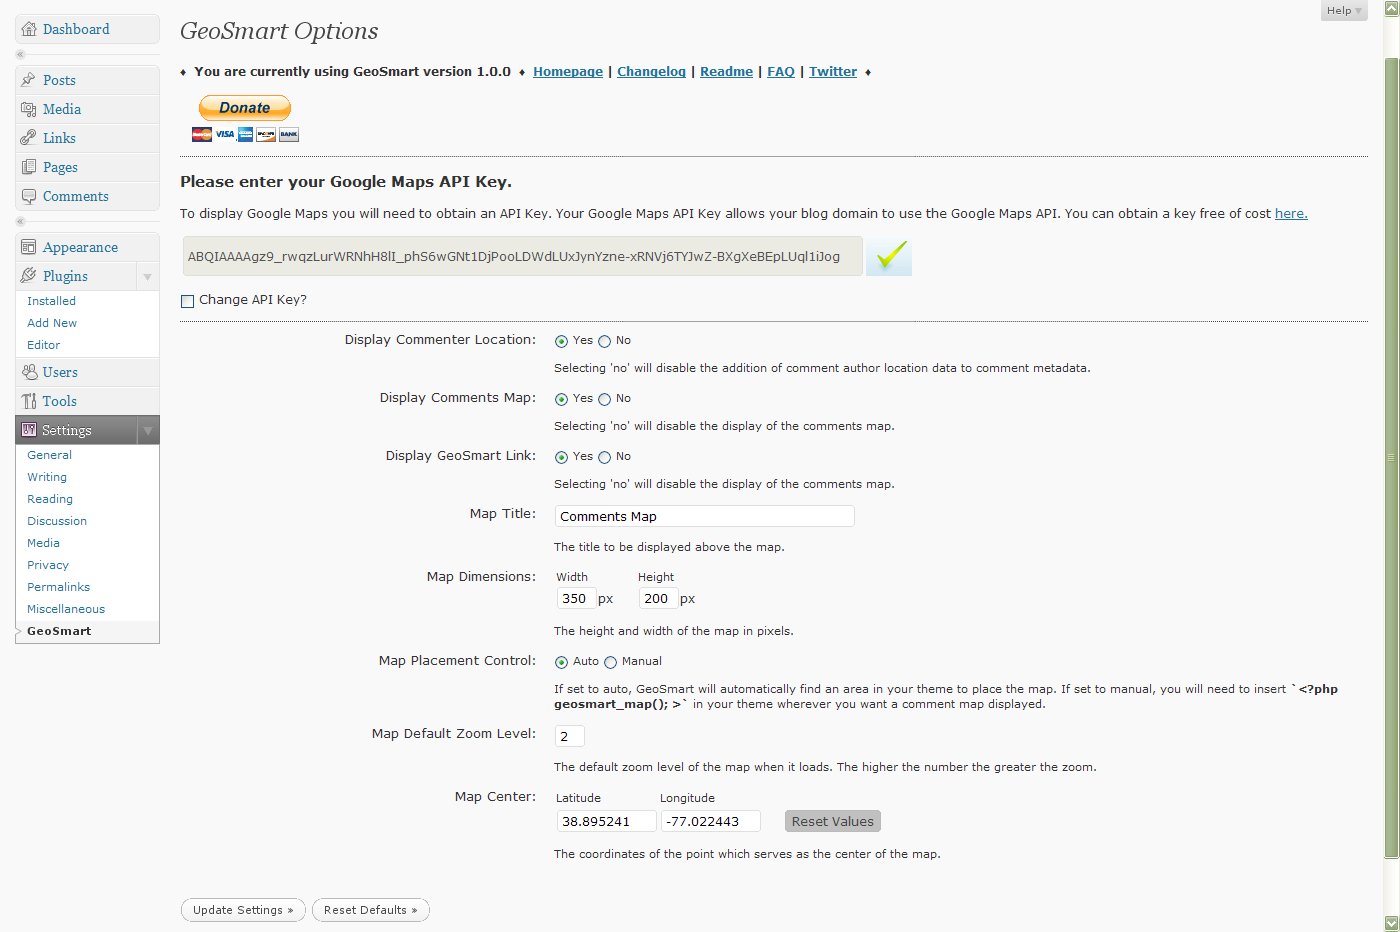Collapse the Settings menu arrow

click(147, 431)
